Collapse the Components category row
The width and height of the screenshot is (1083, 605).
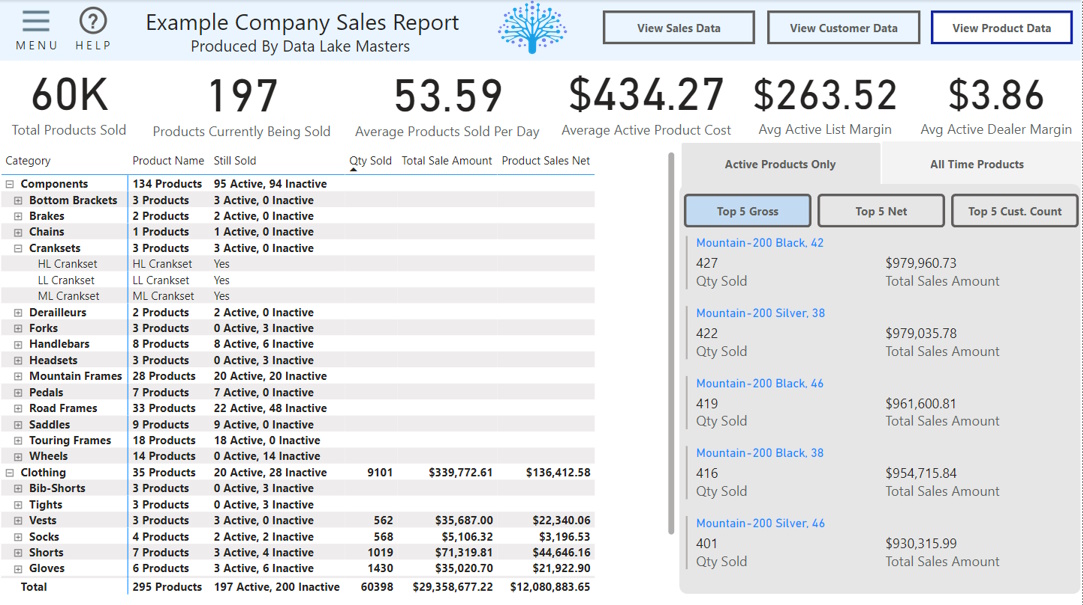pyautogui.click(x=10, y=184)
